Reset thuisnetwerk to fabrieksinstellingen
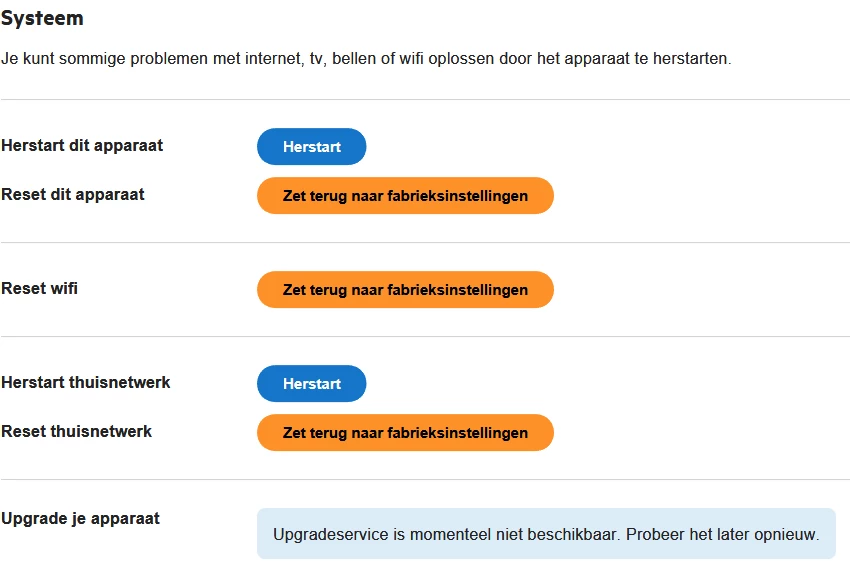The width and height of the screenshot is (850, 584). tap(405, 433)
